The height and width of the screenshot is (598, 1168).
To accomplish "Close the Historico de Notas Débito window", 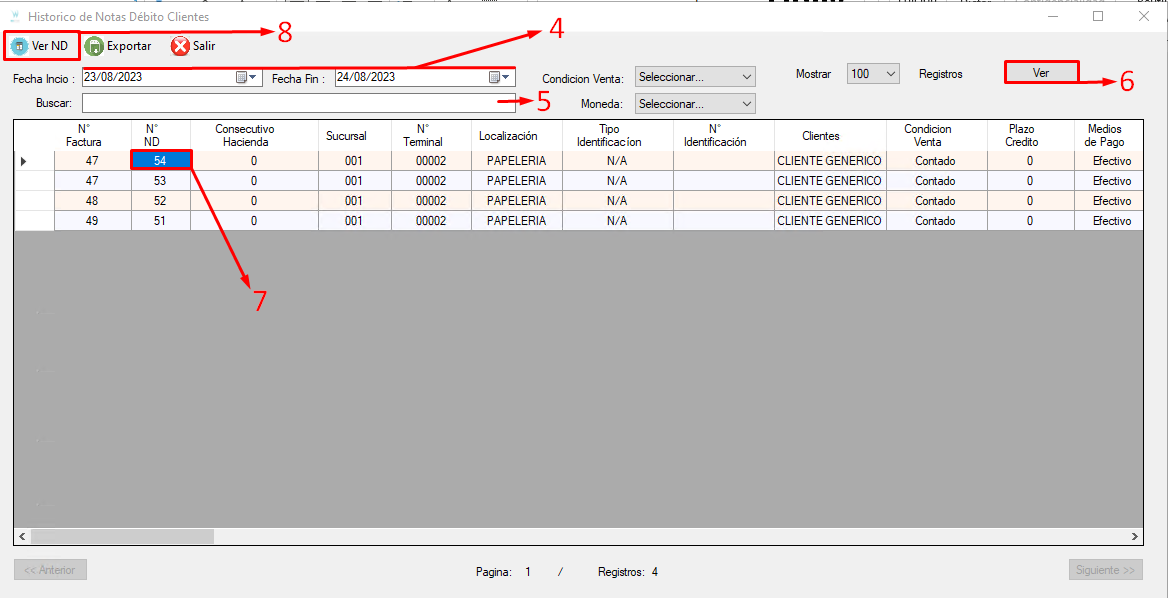I will (x=1143, y=16).
